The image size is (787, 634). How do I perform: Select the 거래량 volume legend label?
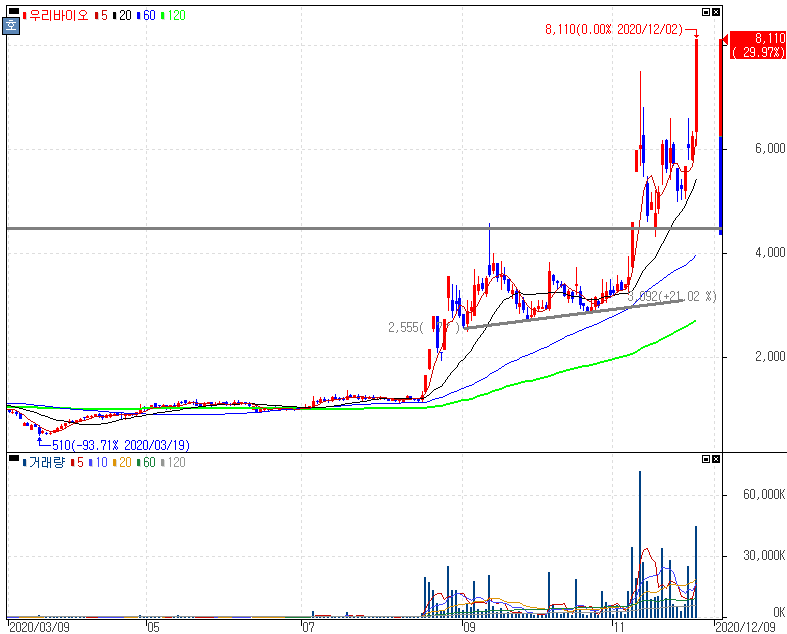pos(44,462)
